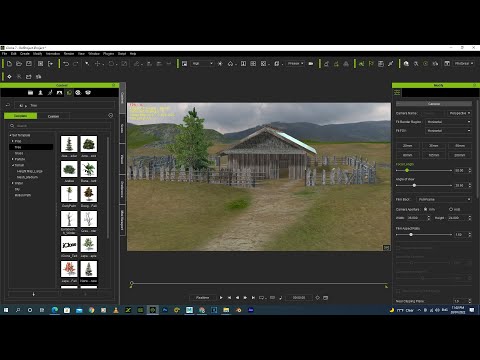
Task: Click the search field in Content panel
Action: [x=60, y=126]
